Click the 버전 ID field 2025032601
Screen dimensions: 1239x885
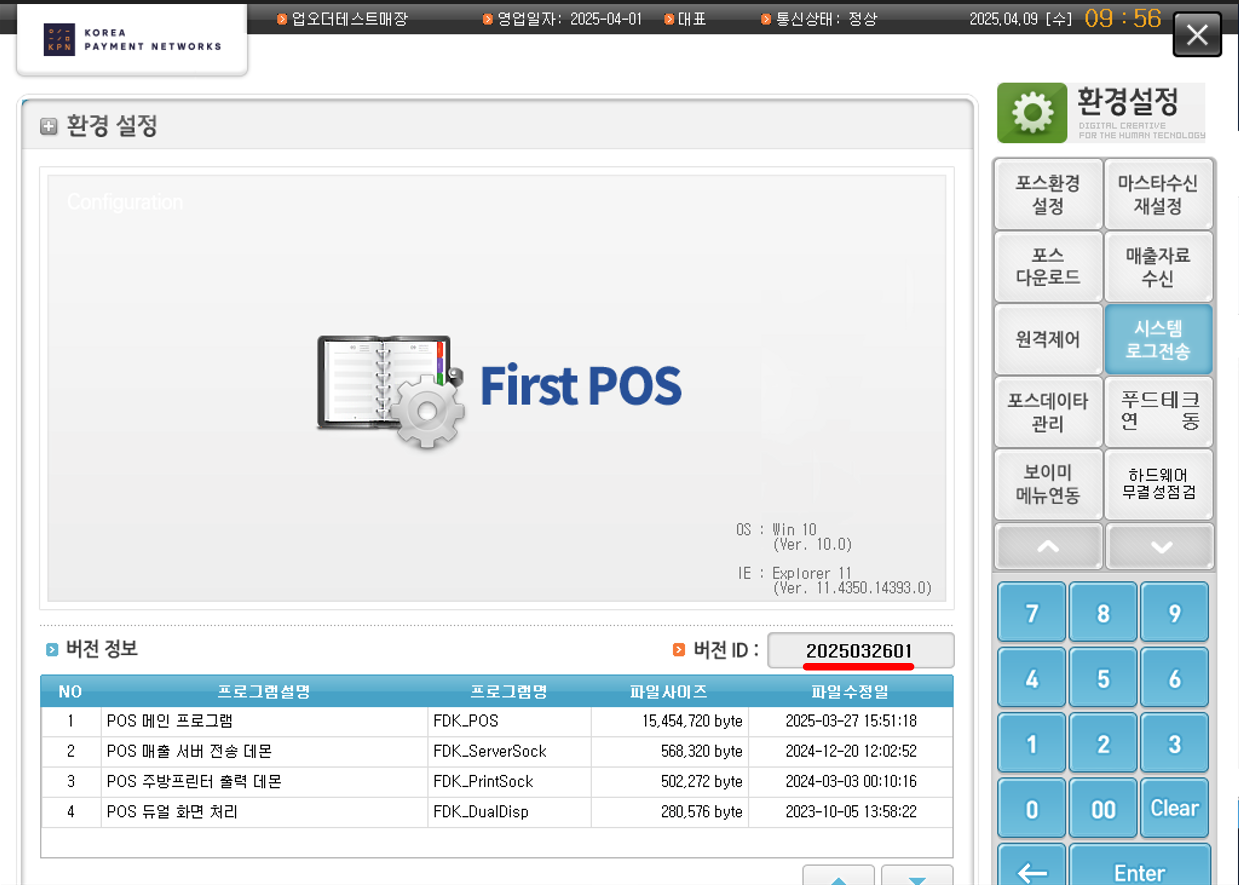pos(861,650)
